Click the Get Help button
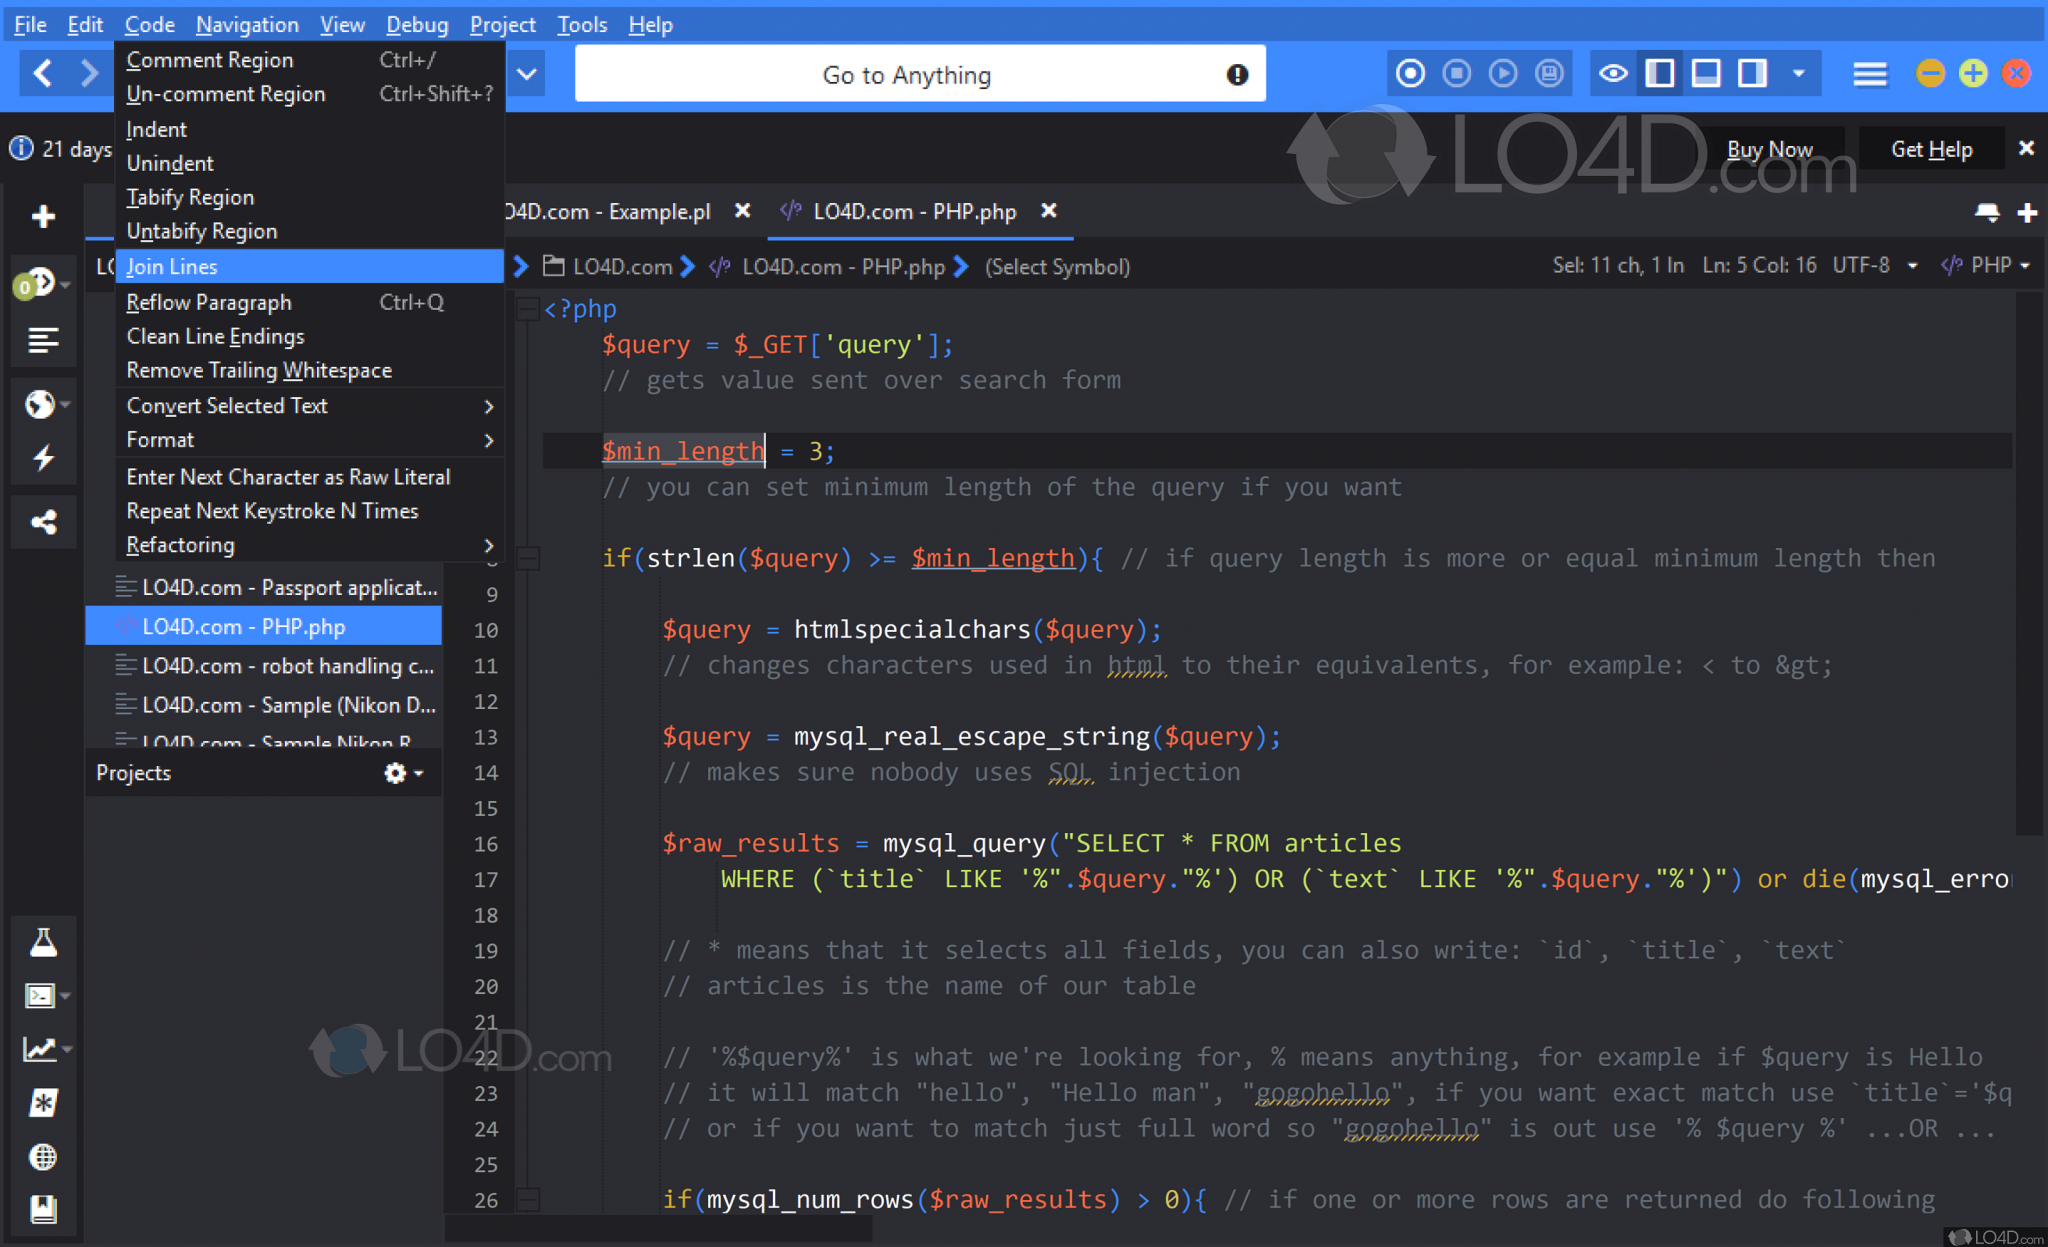 tap(1931, 149)
